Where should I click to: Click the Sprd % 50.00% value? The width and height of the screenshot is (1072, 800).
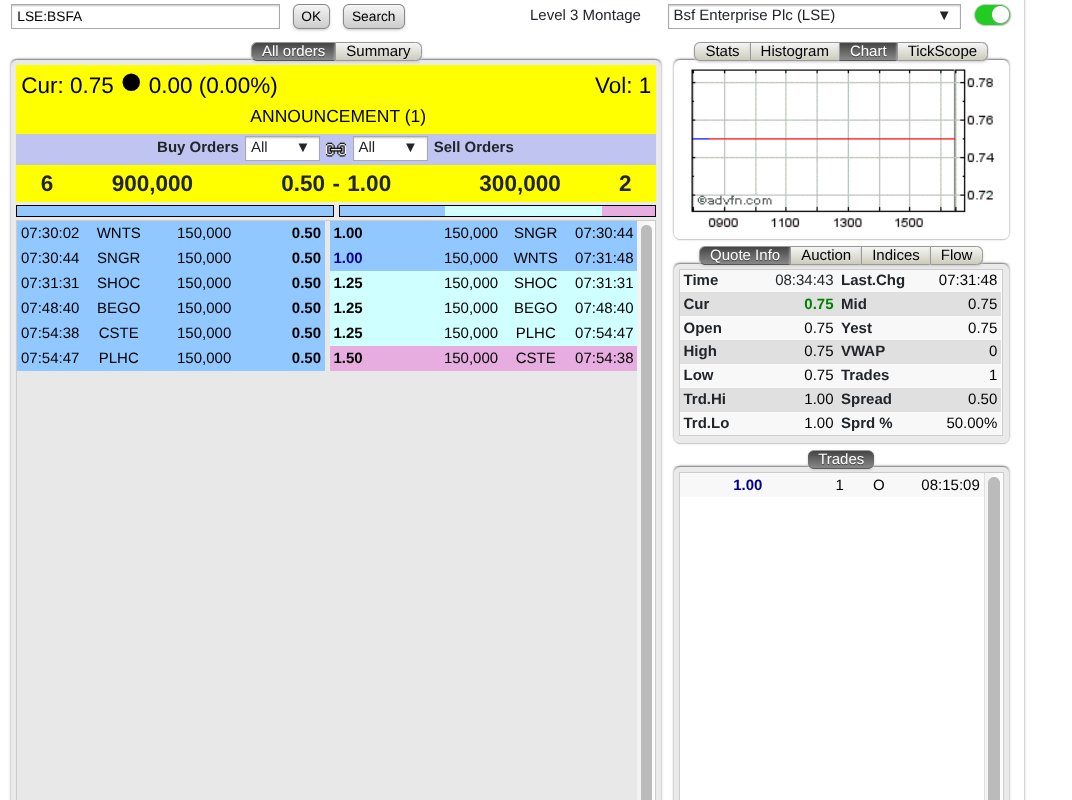coord(971,423)
